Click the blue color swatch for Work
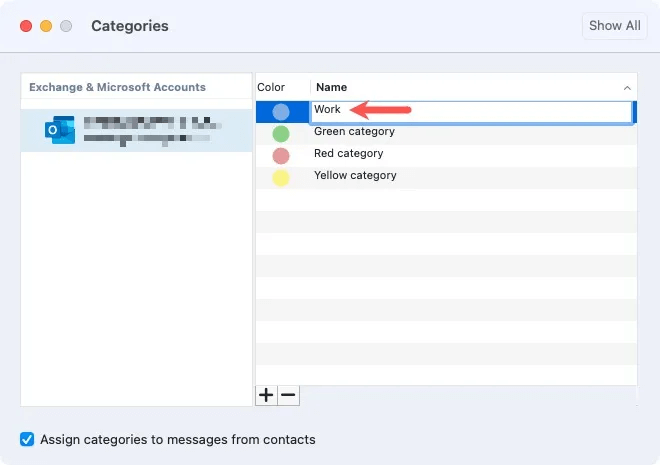The width and height of the screenshot is (660, 465). coord(281,112)
